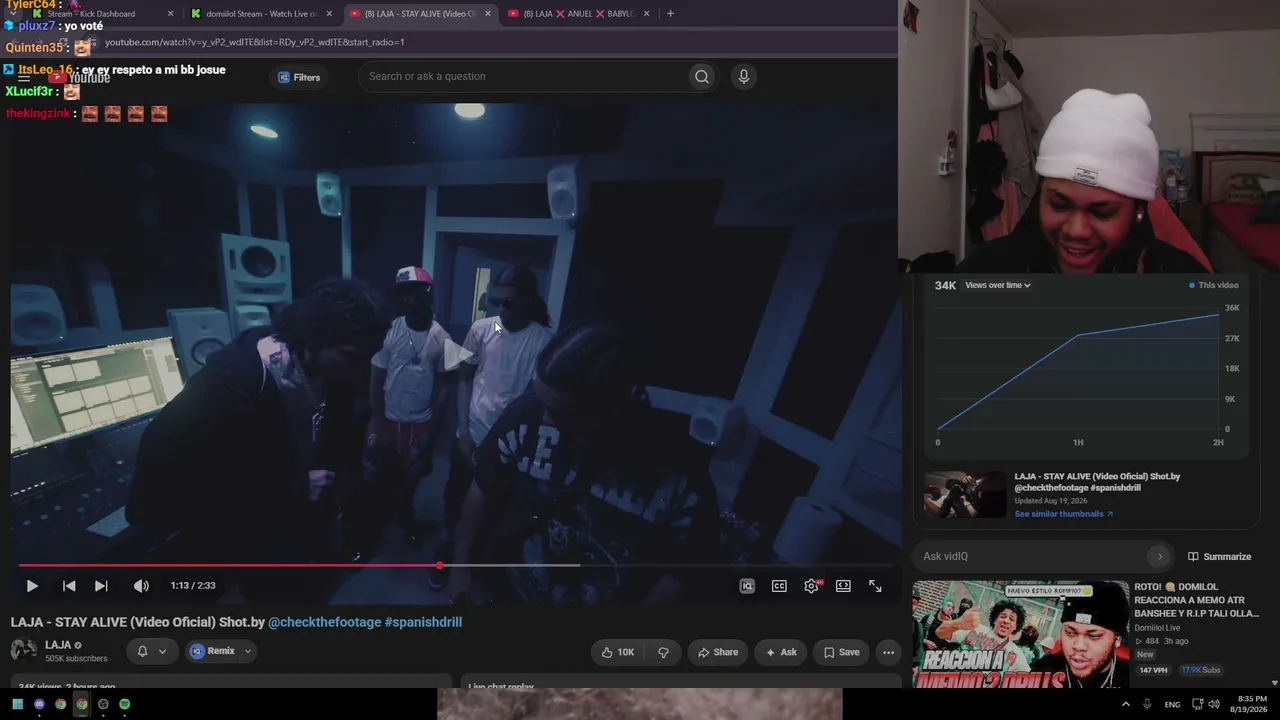Open the more actions ellipsis menu
The width and height of the screenshot is (1280, 720).
888,652
